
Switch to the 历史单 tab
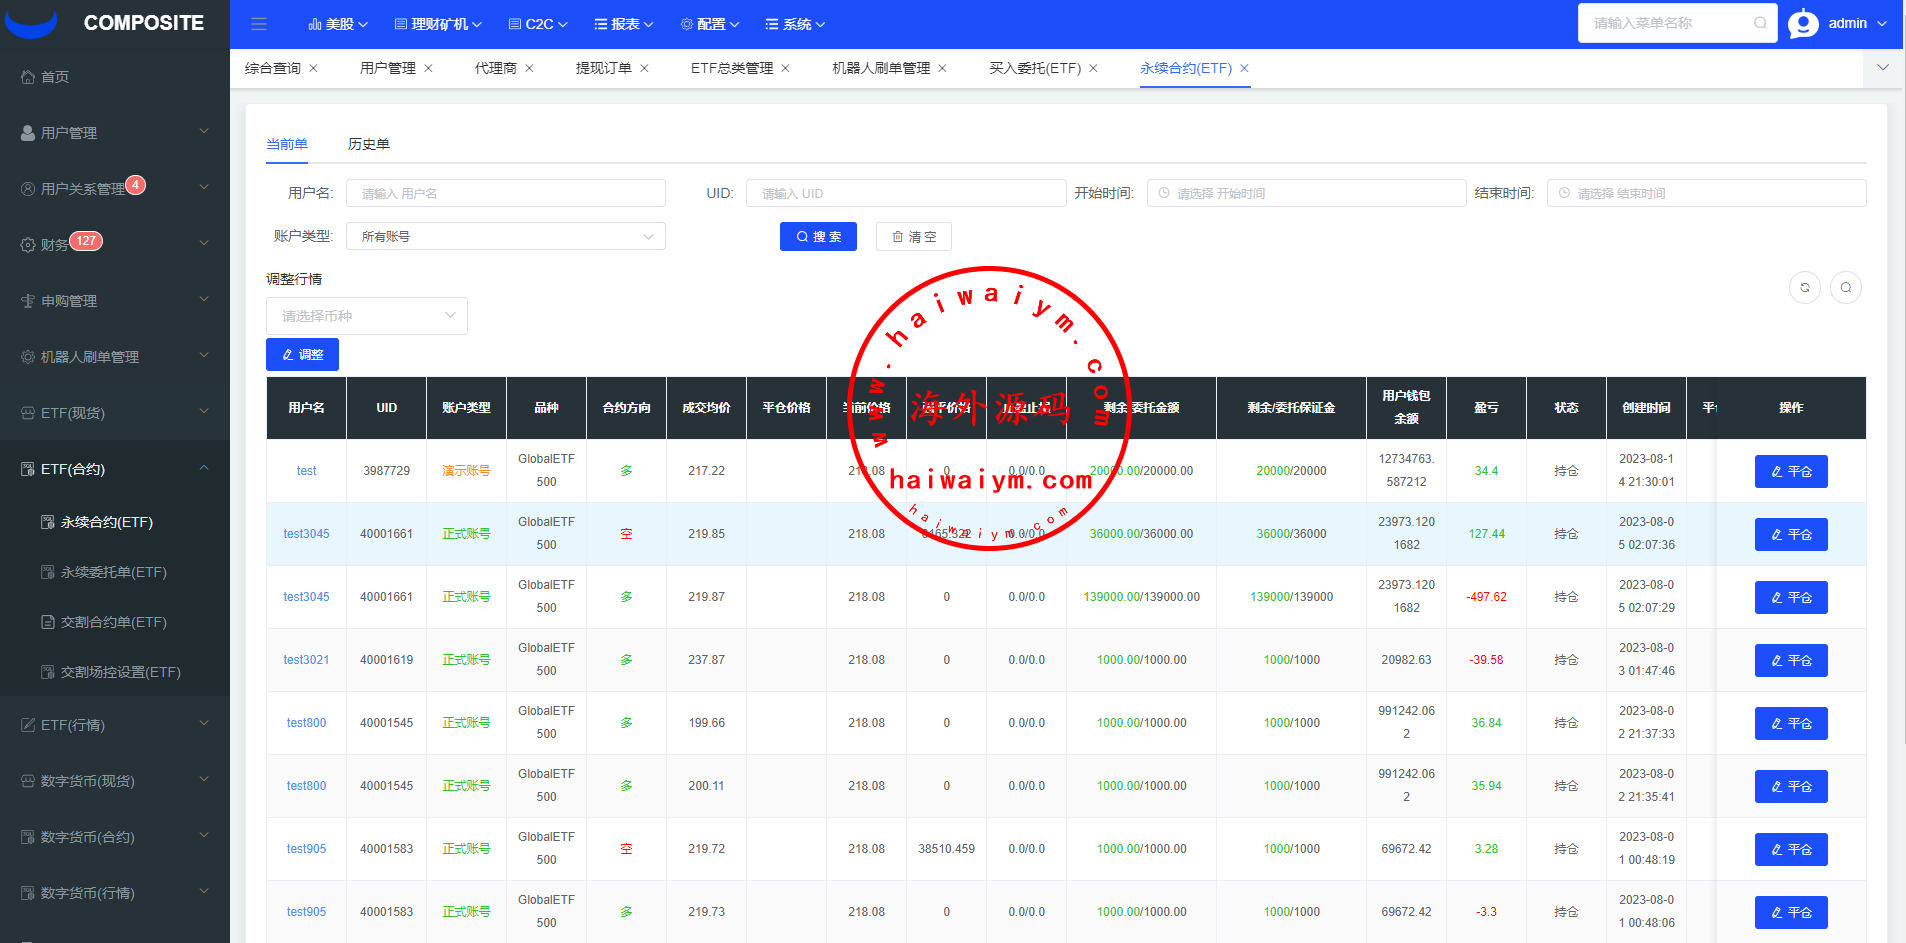coord(368,144)
